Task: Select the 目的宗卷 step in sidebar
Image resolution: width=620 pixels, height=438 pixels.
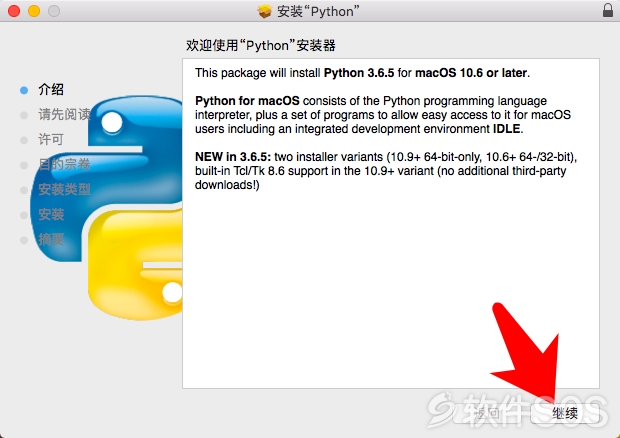Action: pyautogui.click(x=64, y=164)
